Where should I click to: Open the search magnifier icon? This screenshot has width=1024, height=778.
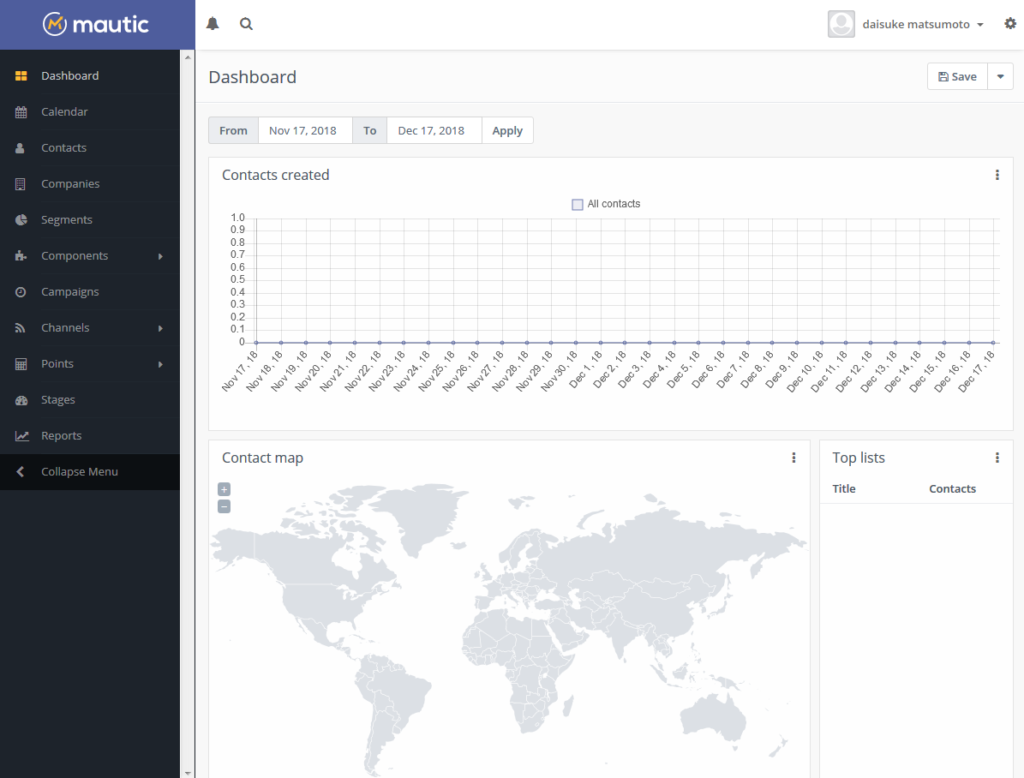pos(246,24)
